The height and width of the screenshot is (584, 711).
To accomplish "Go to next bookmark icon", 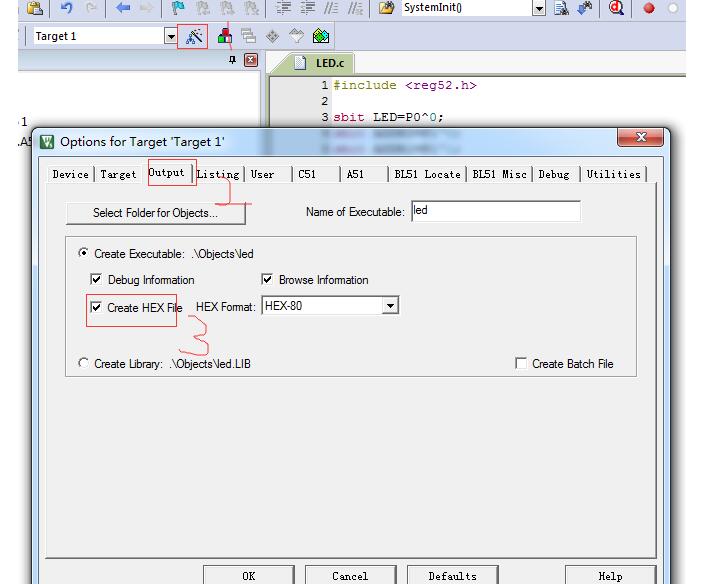I will click(227, 8).
